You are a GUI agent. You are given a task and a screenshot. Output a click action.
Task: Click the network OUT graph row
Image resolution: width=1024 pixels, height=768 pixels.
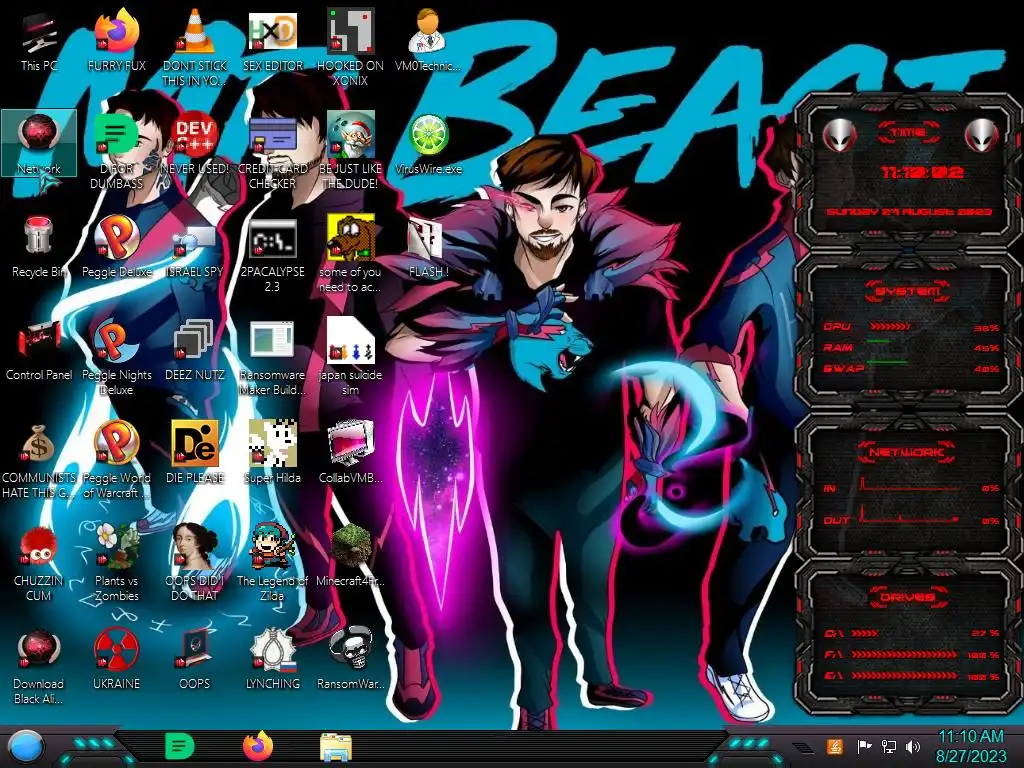[910, 518]
